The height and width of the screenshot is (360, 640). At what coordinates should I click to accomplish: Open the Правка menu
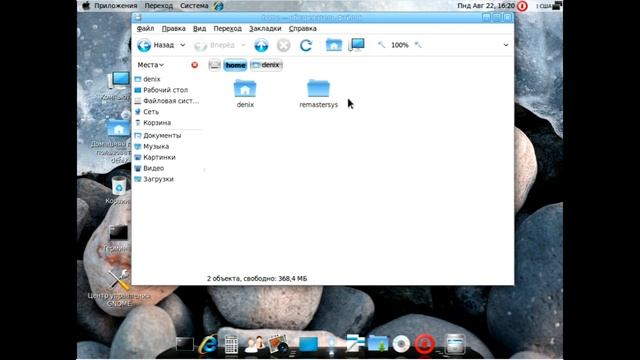coord(173,29)
